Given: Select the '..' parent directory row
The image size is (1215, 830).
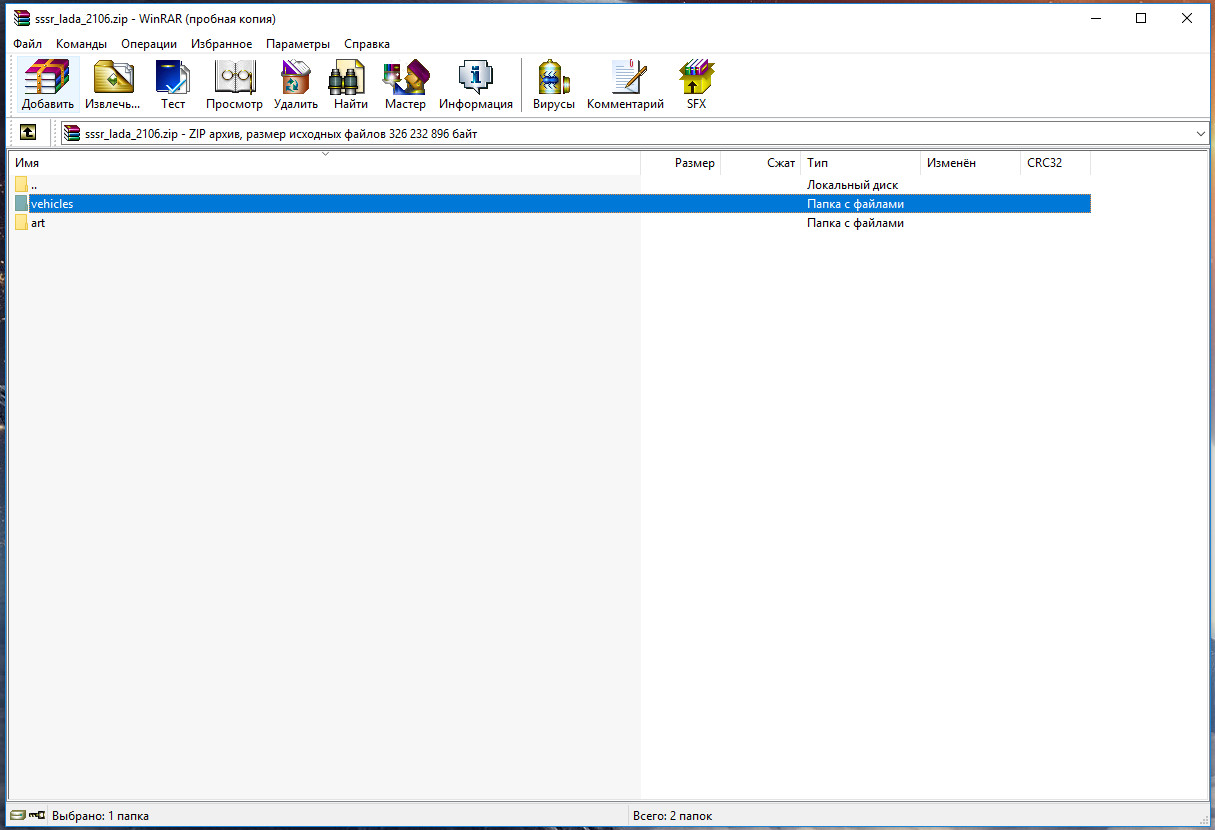Looking at the screenshot, I should pyautogui.click(x=551, y=185).
